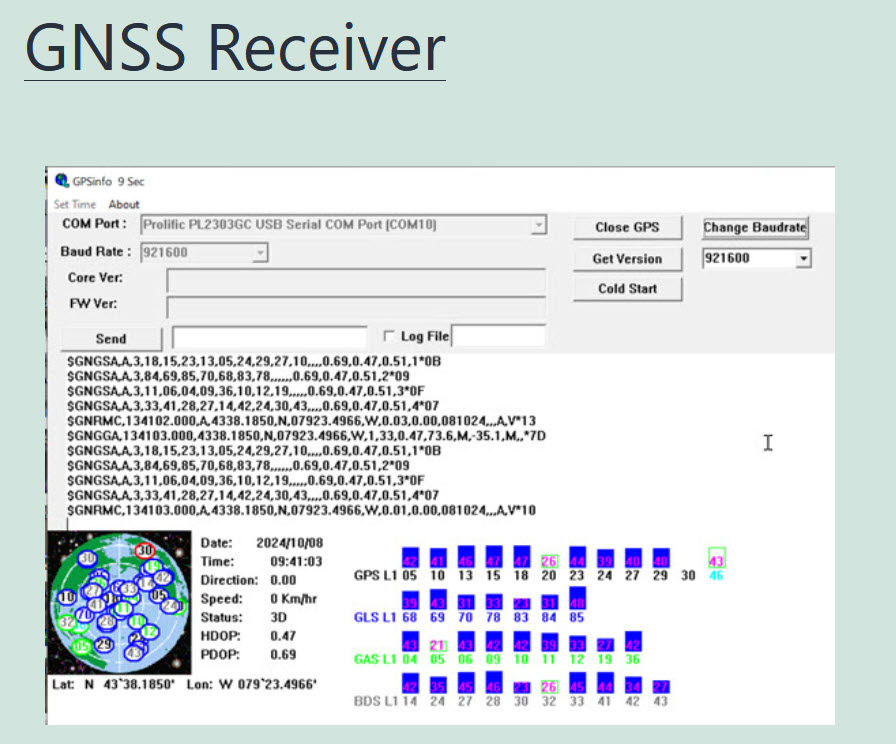Click BDS L1 satellite 32 signal bar

(548, 687)
